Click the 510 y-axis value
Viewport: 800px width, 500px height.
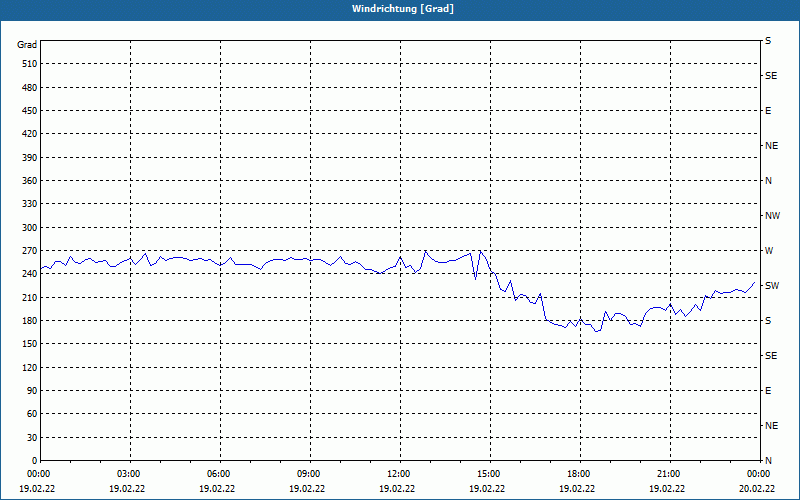pos(30,64)
